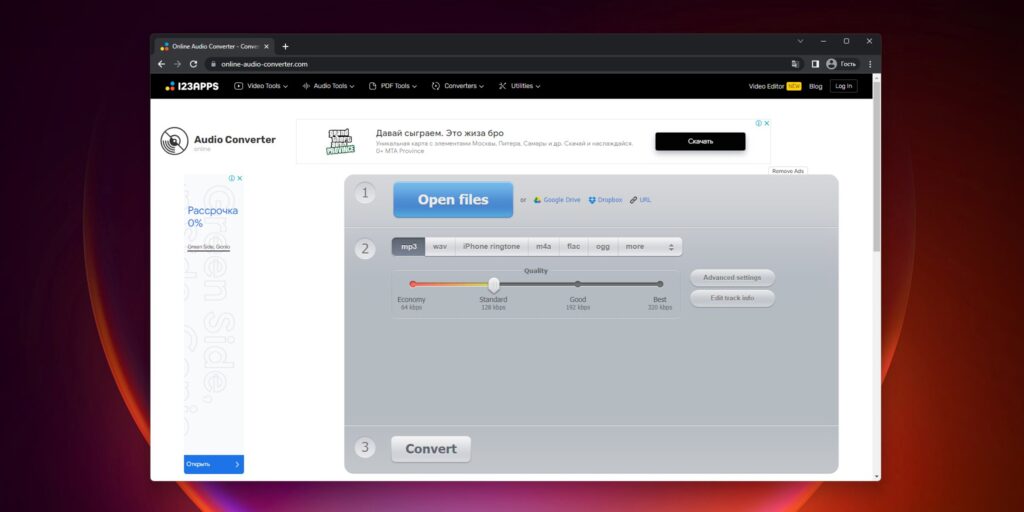Open the Video Tools menu

(x=261, y=86)
